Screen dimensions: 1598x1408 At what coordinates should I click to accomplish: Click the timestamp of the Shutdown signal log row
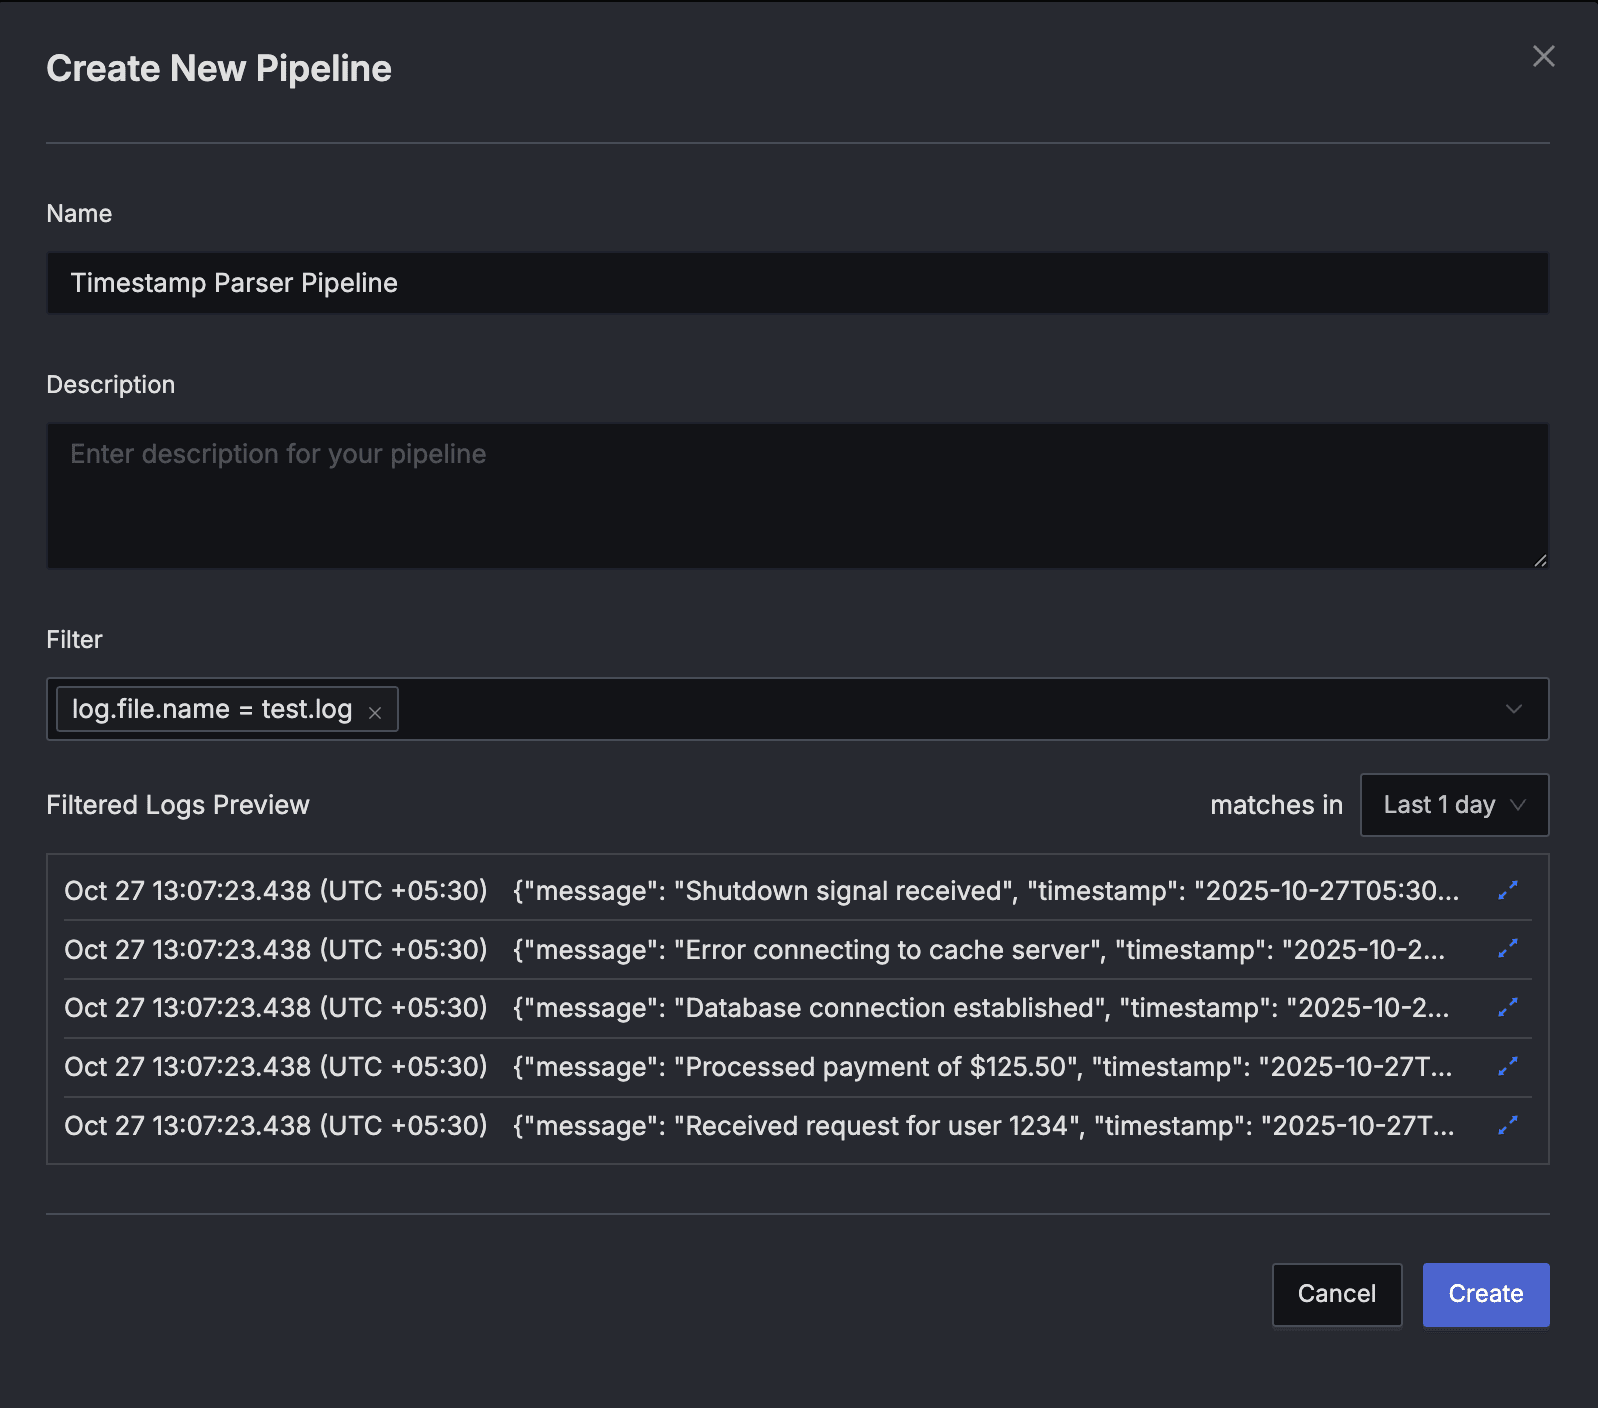coord(276,891)
